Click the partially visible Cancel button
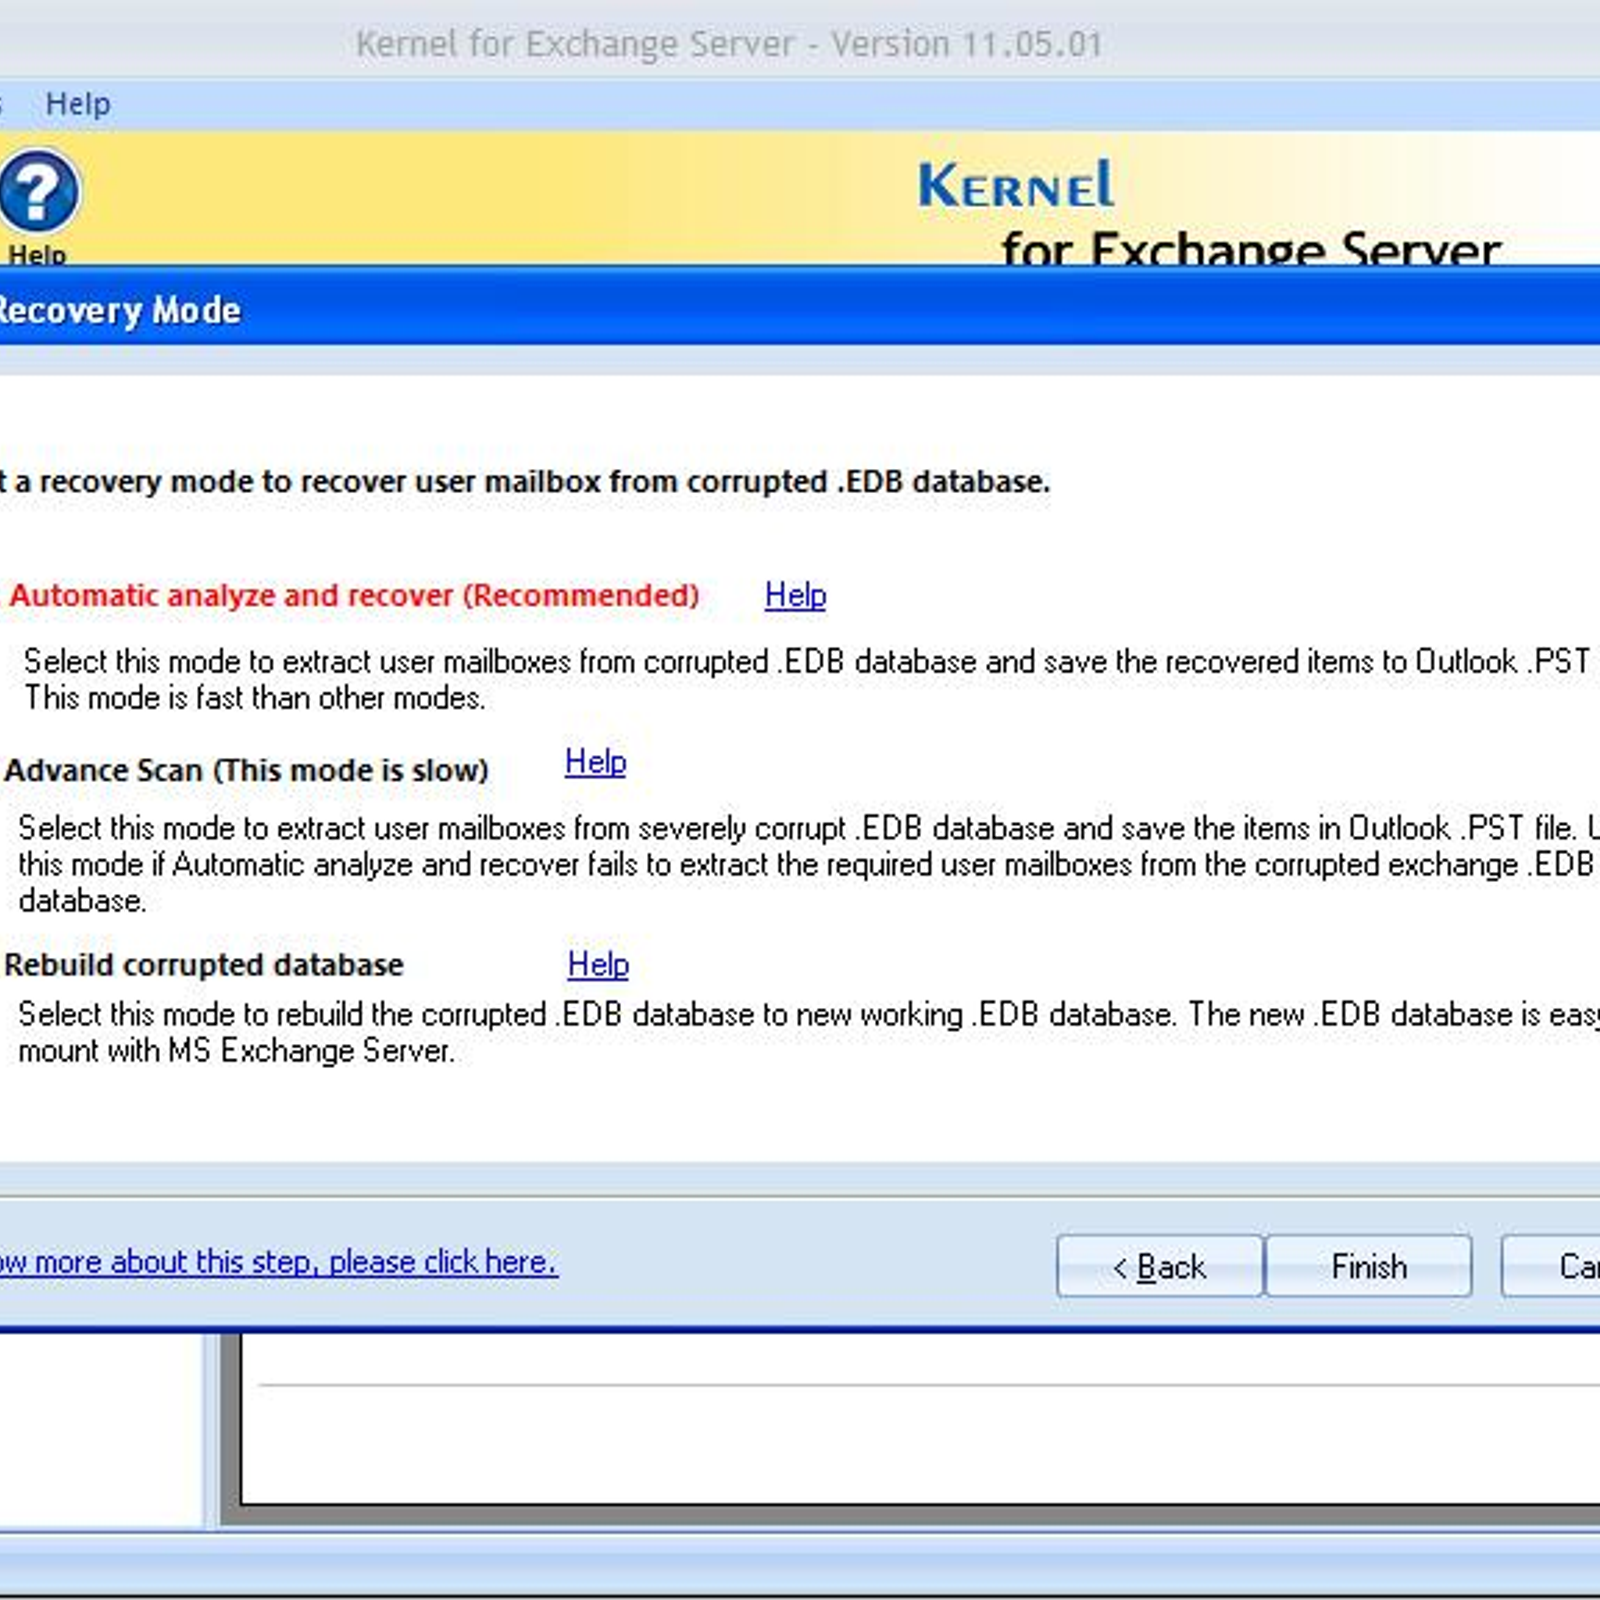 (x=1551, y=1266)
